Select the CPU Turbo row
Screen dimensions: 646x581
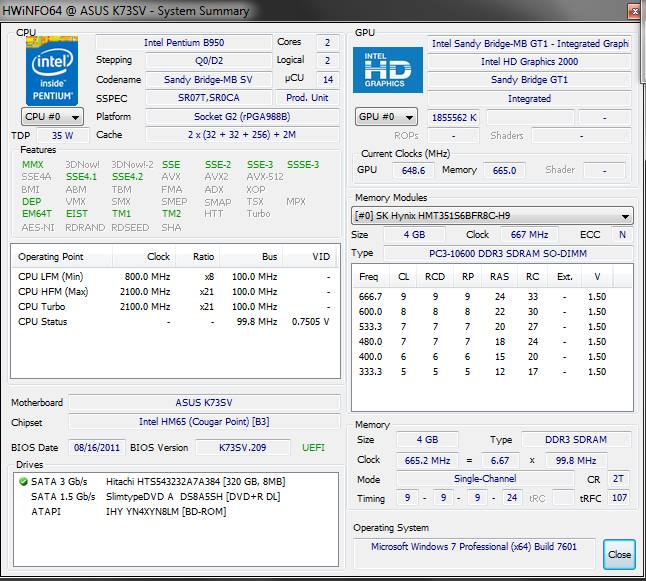tap(175, 307)
